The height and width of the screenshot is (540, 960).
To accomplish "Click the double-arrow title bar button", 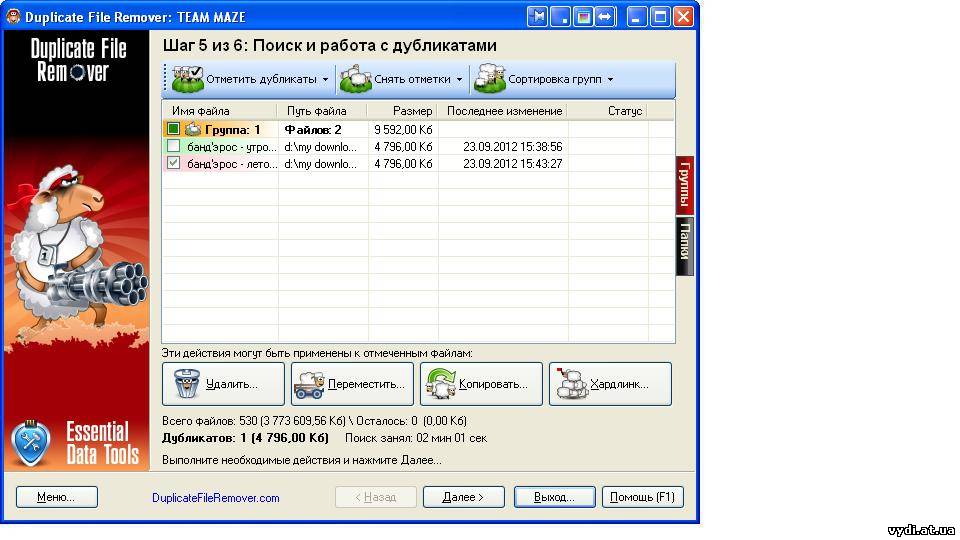I will (x=605, y=17).
